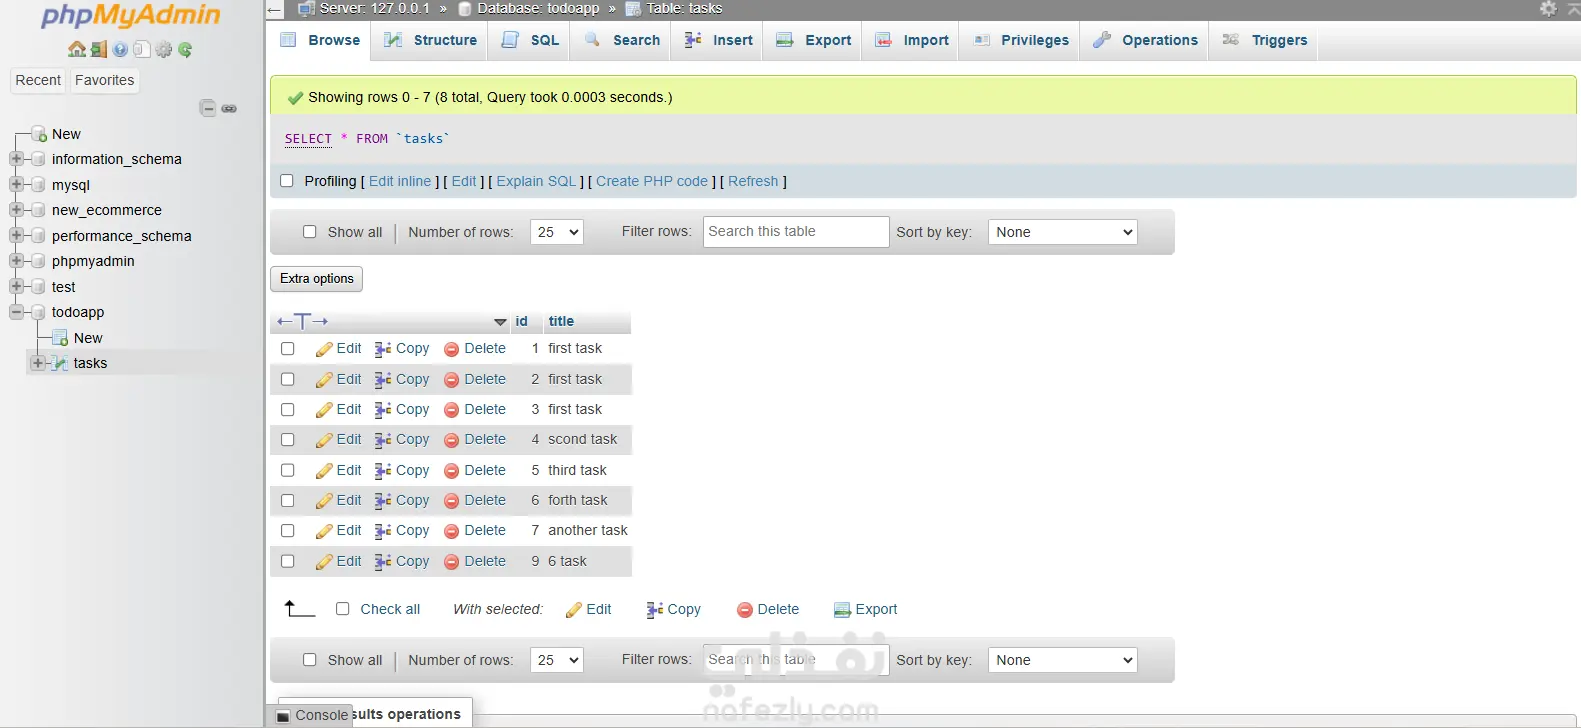1581x728 pixels.
Task: Click the pencil Edit icon for row 4
Action: point(324,440)
